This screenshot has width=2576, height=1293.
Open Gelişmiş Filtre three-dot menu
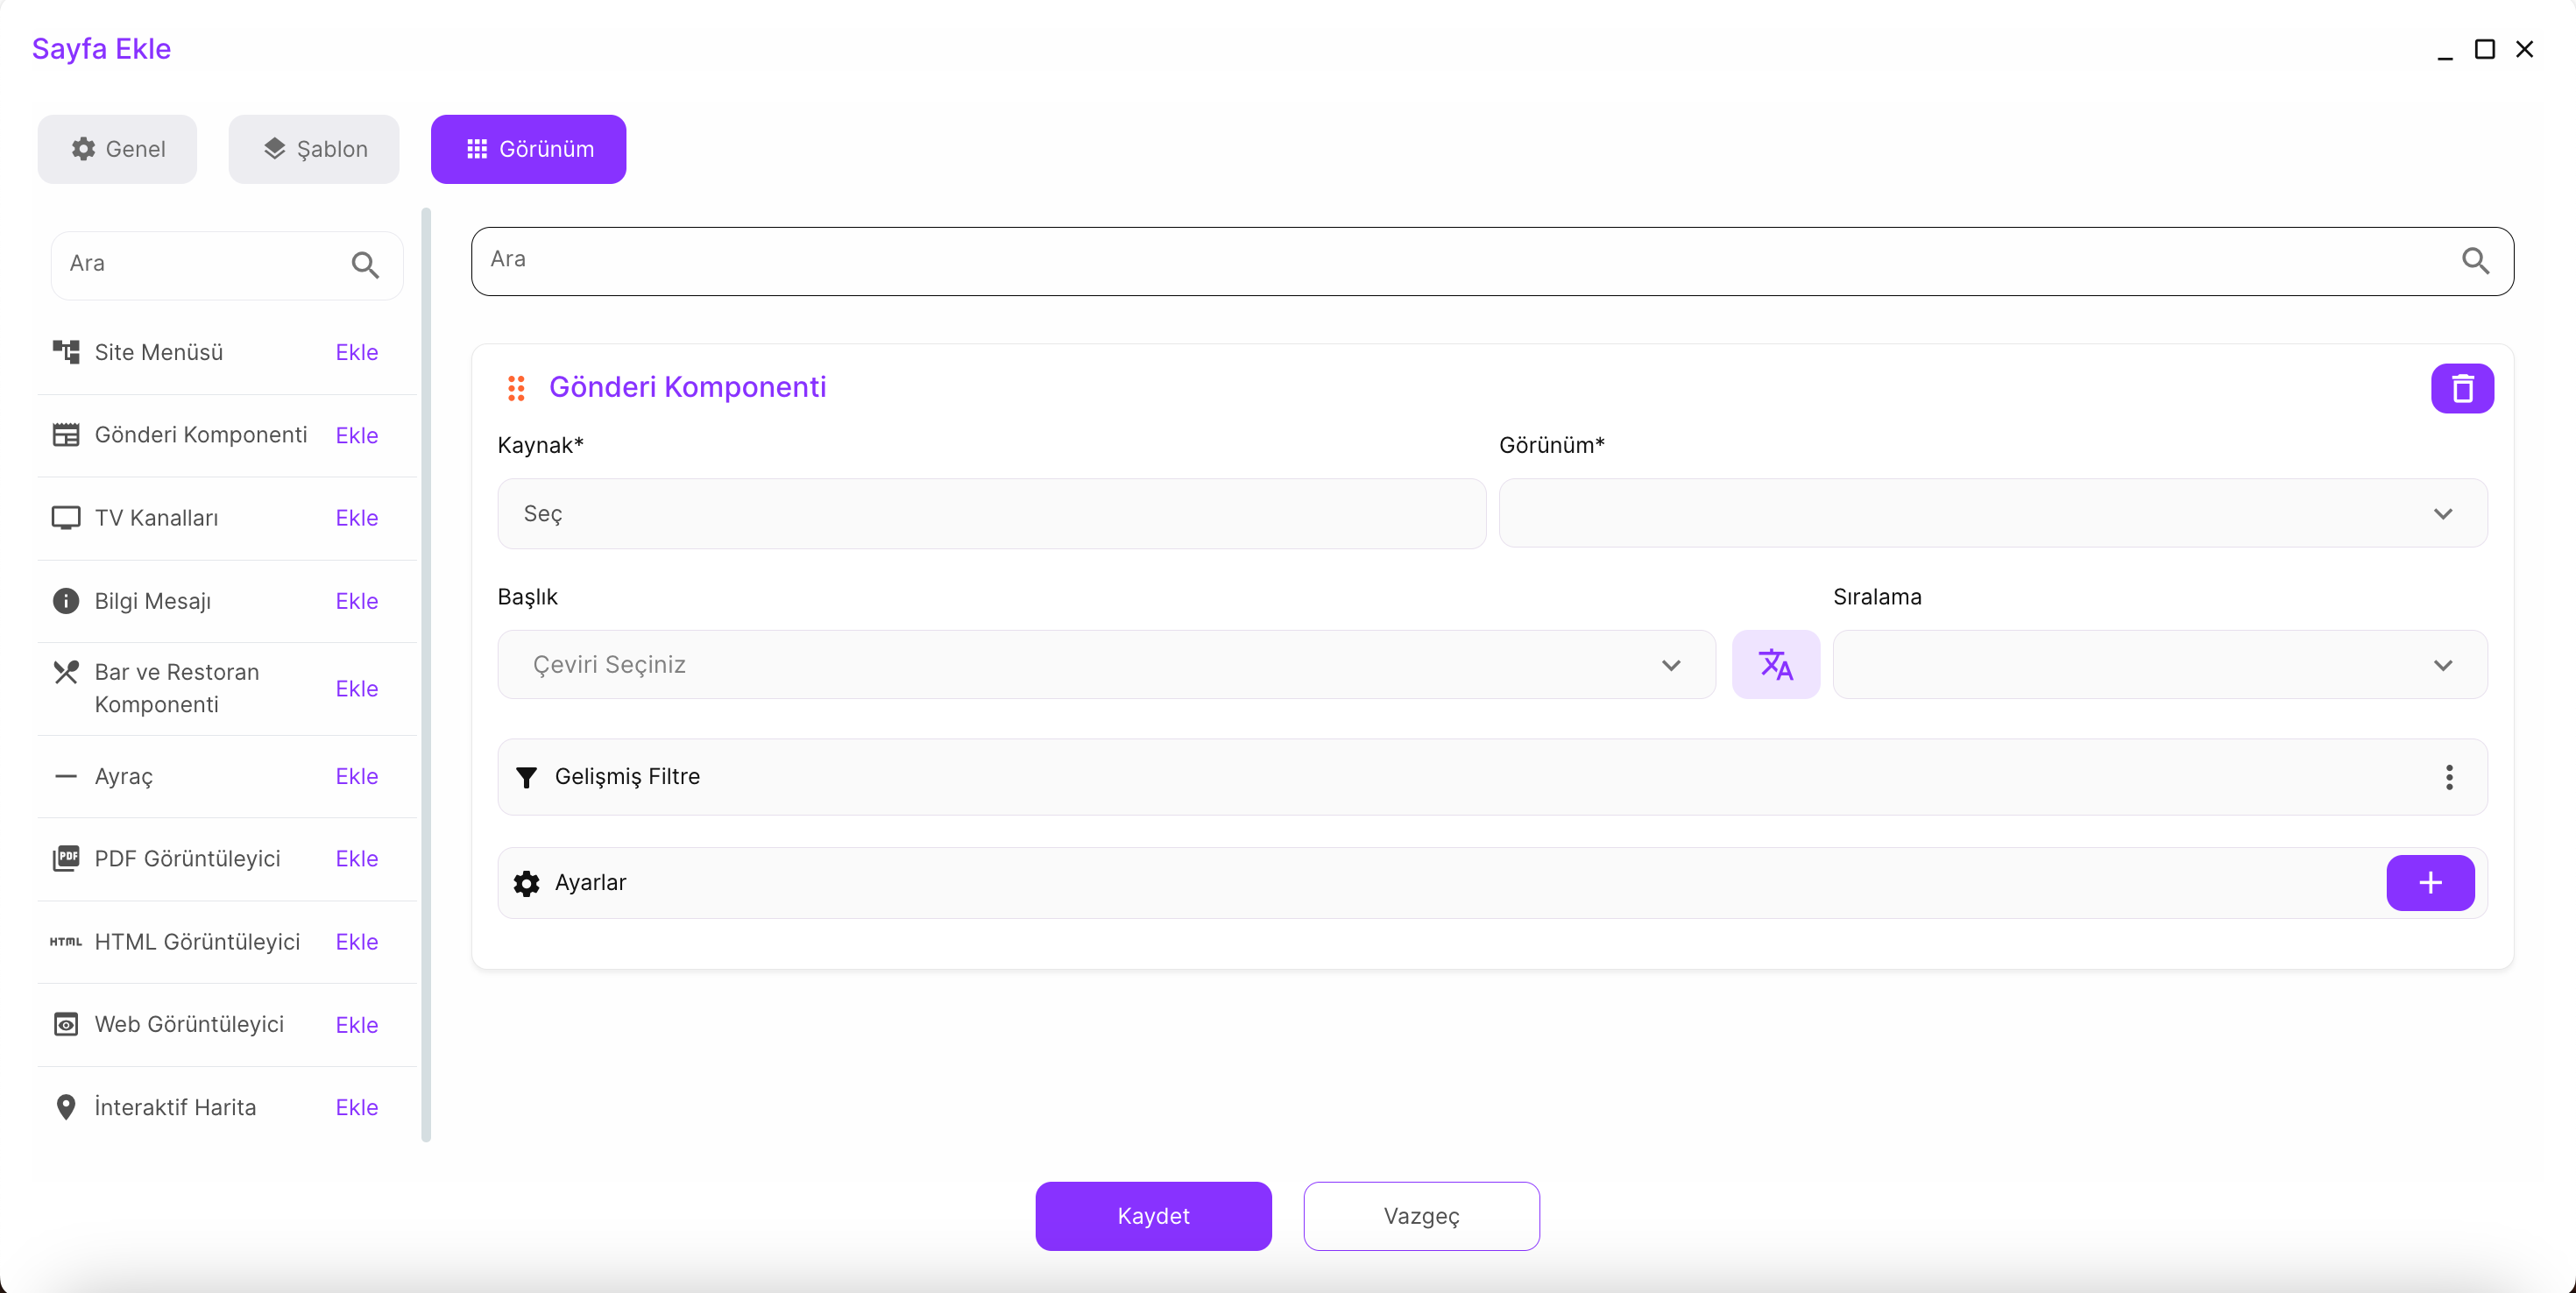[2448, 777]
